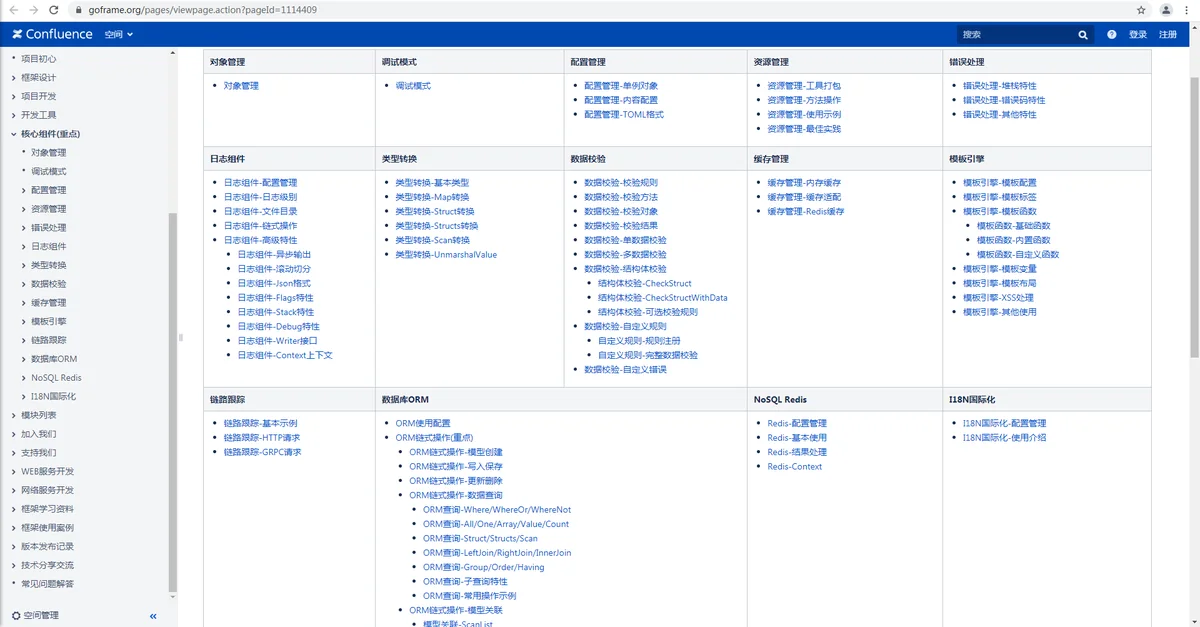Click the 空间管理 gear icon
This screenshot has width=1200, height=627.
tap(16, 616)
